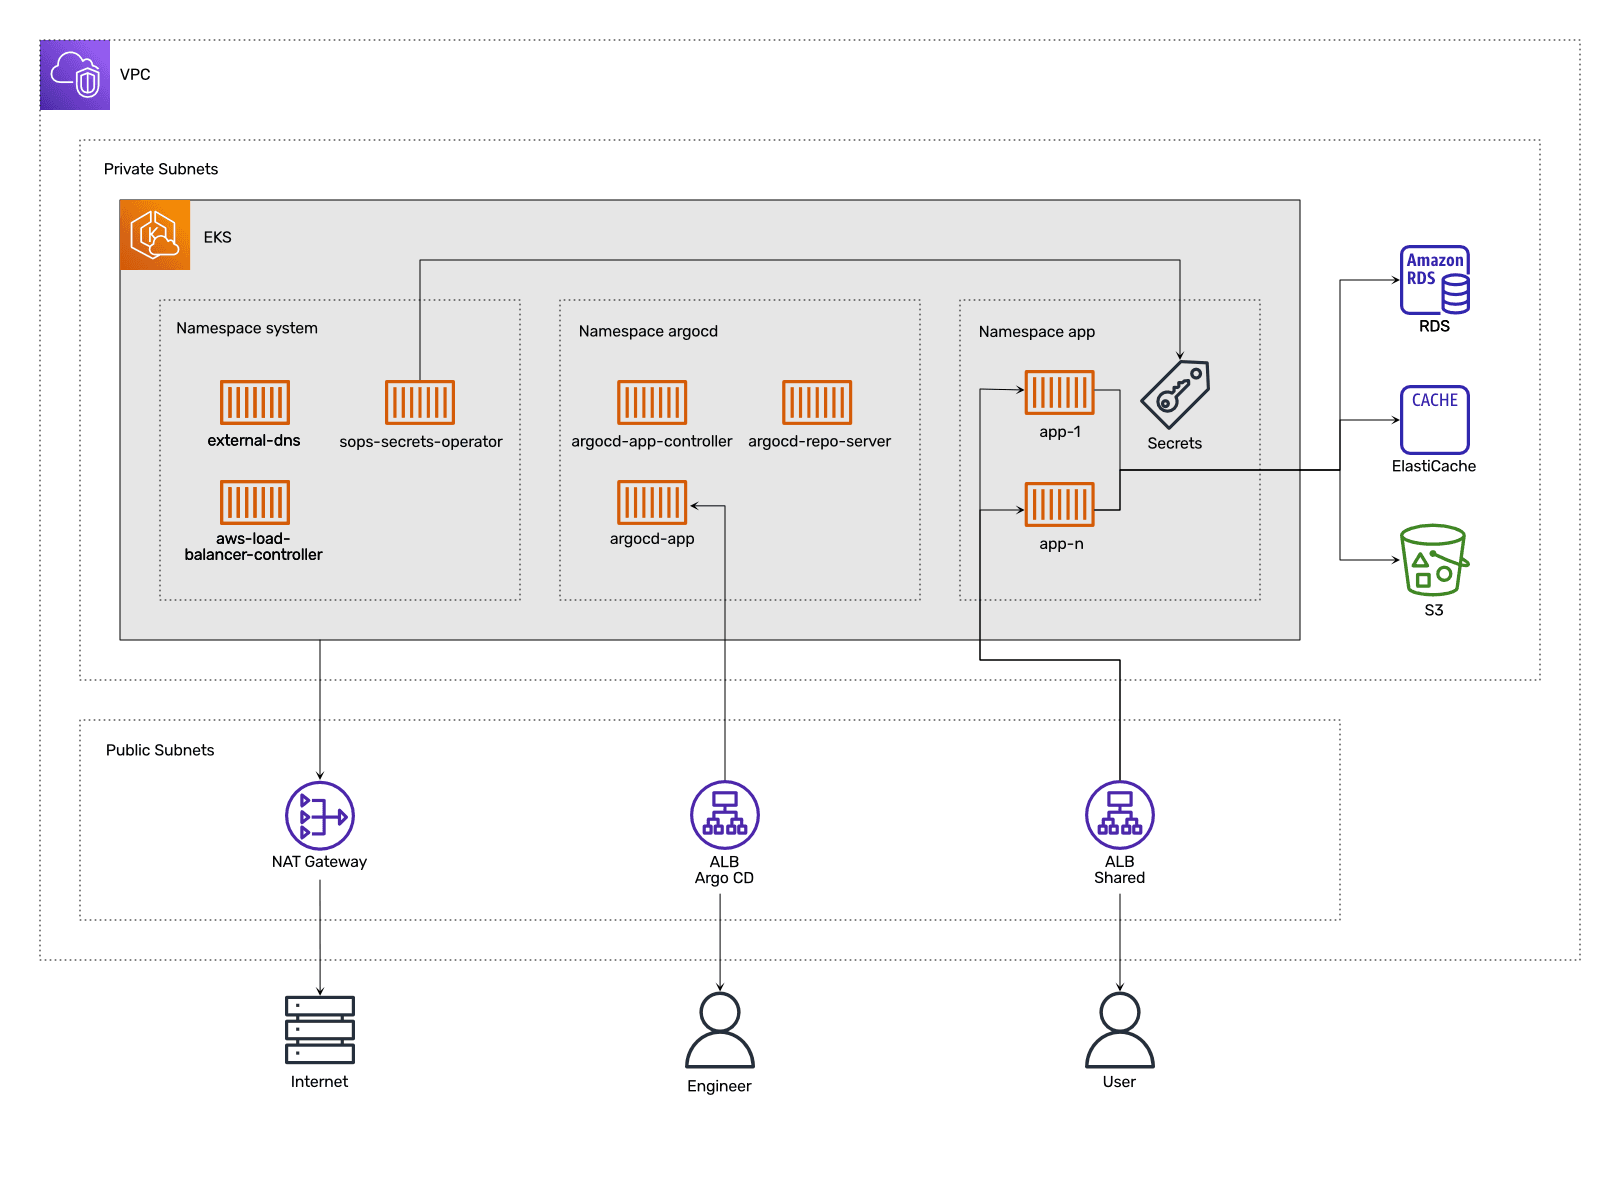The image size is (1600, 1200).
Task: Click the VPC cloud shield icon
Action: click(75, 75)
